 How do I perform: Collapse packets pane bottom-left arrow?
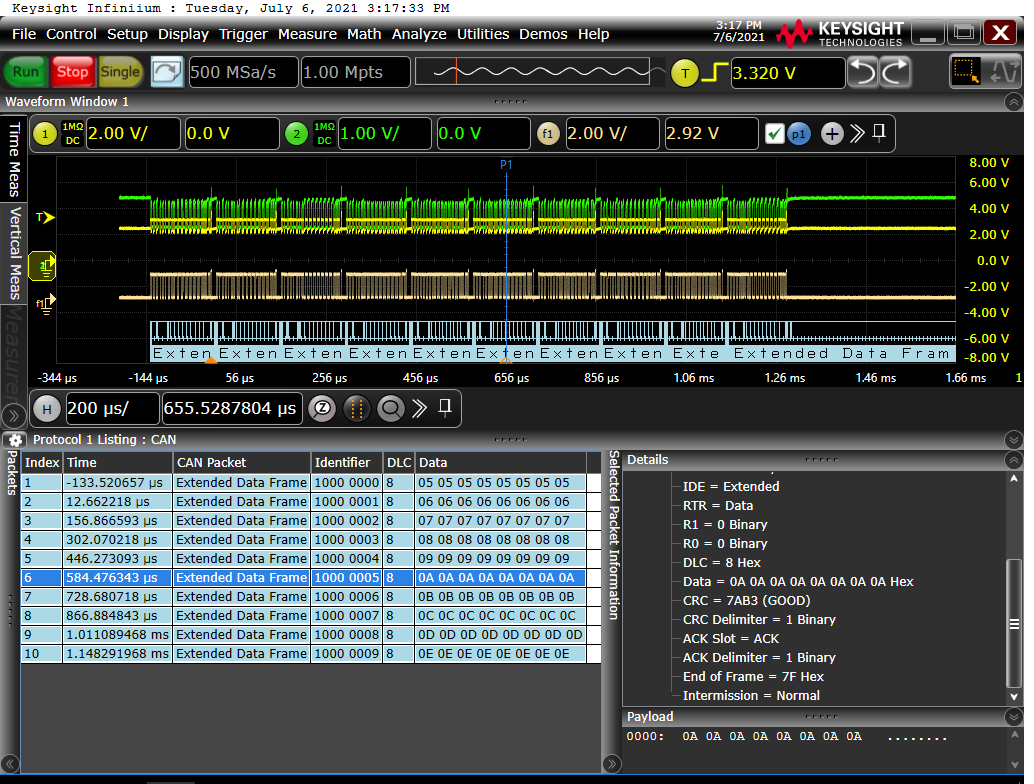[10, 764]
